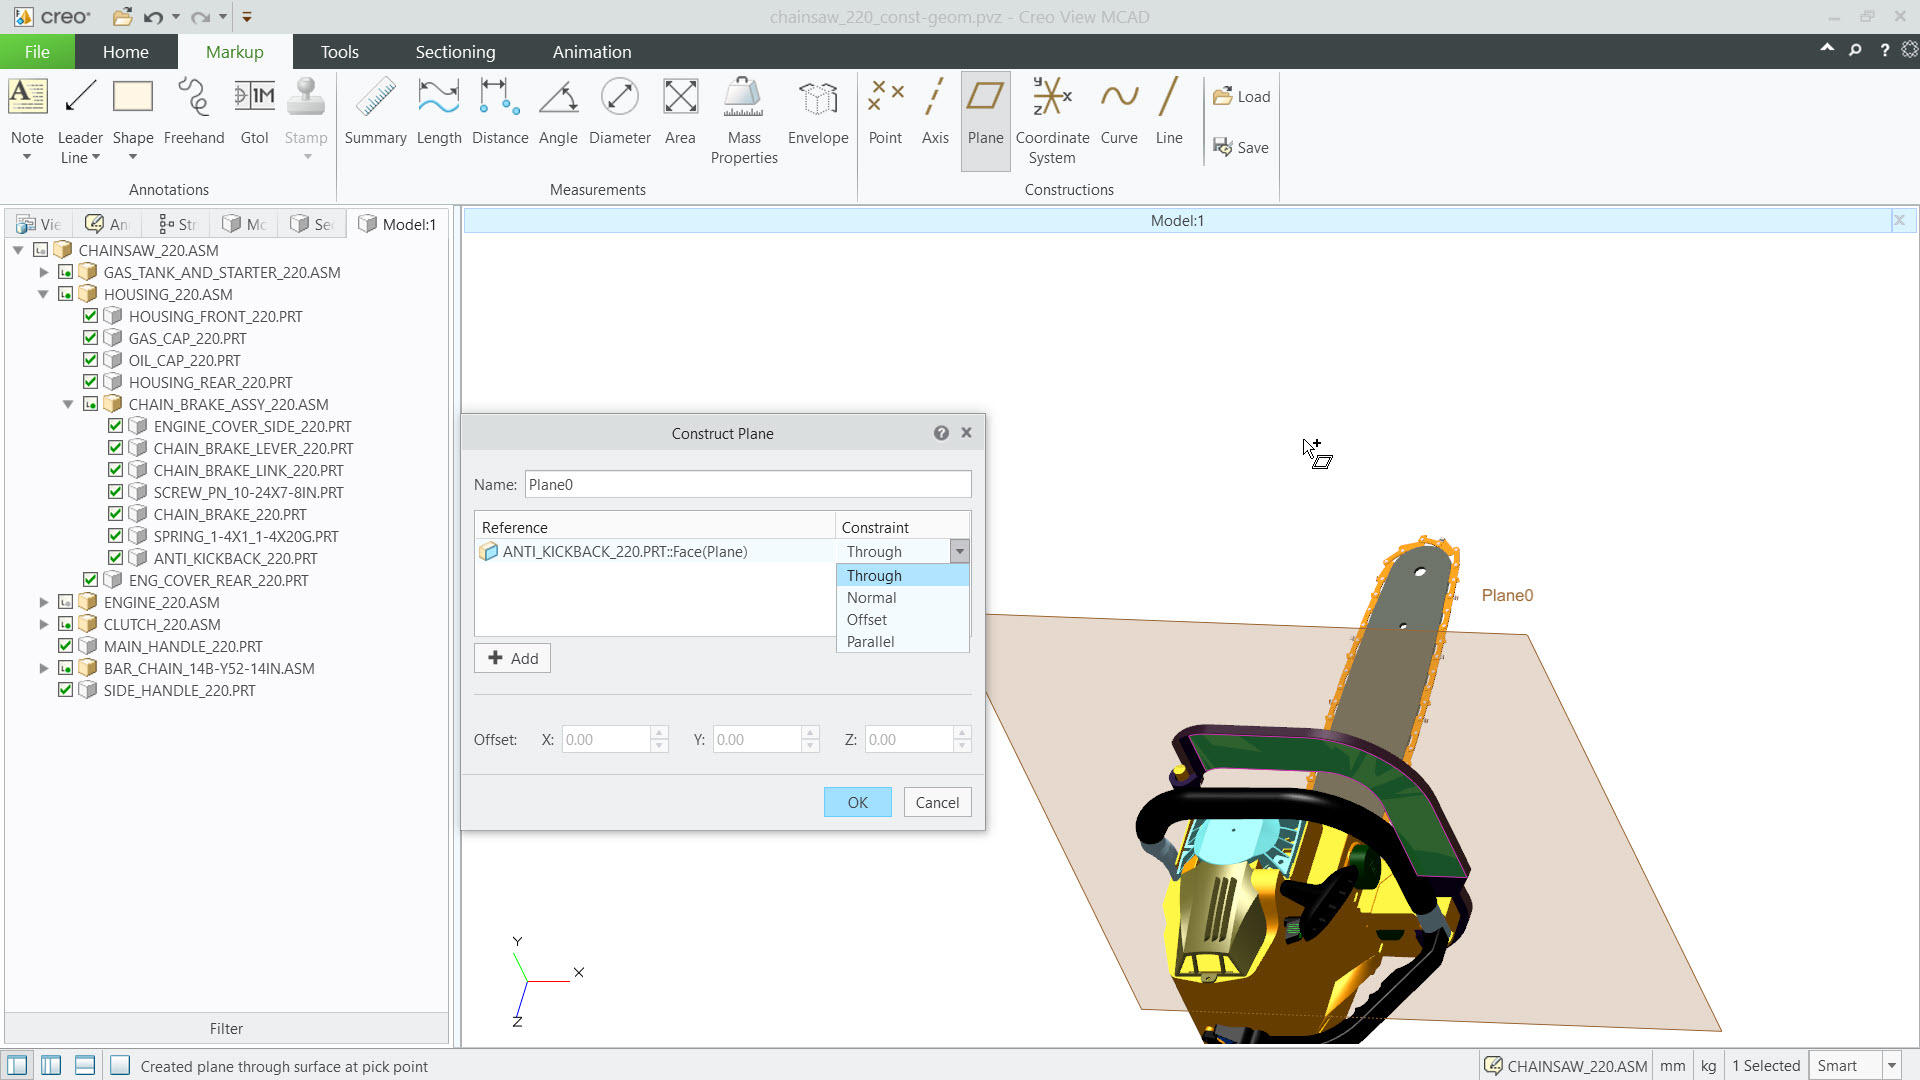
Task: Open the Smart selection filter dropdown
Action: coord(1892,1066)
